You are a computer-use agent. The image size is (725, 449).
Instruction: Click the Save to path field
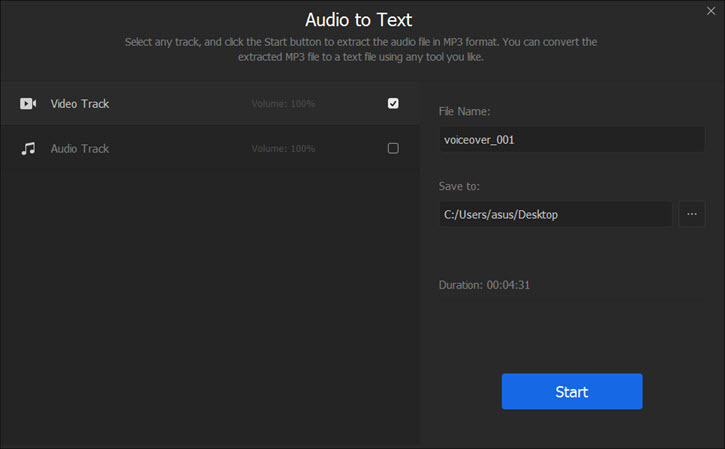pyautogui.click(x=555, y=214)
